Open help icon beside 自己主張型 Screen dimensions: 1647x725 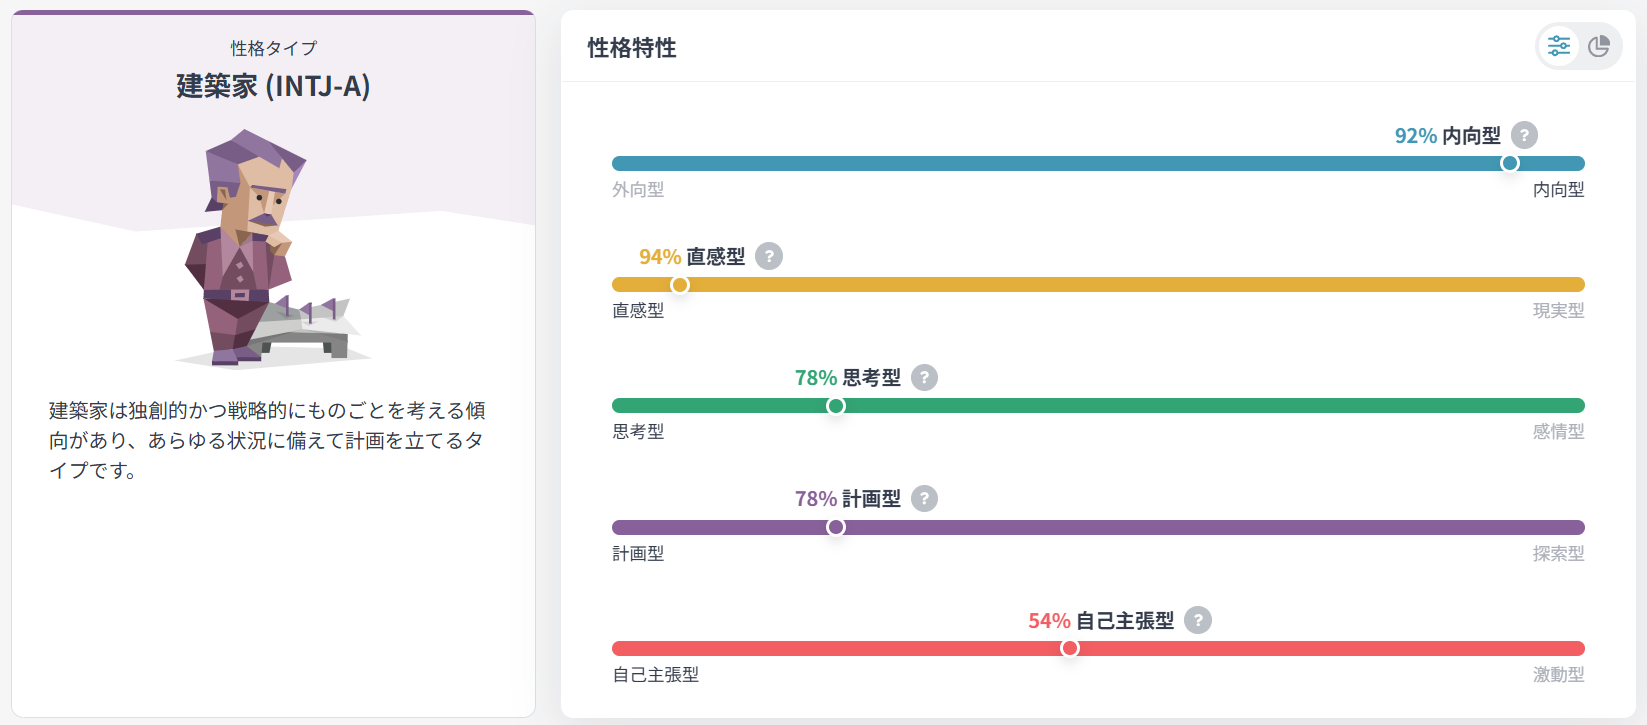tap(1197, 620)
